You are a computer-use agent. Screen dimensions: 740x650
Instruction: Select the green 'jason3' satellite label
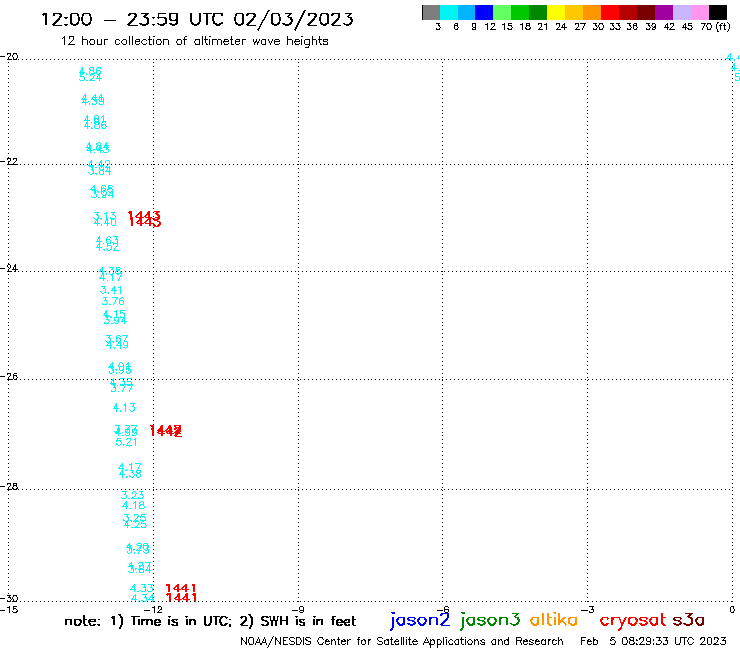pyautogui.click(x=490, y=620)
